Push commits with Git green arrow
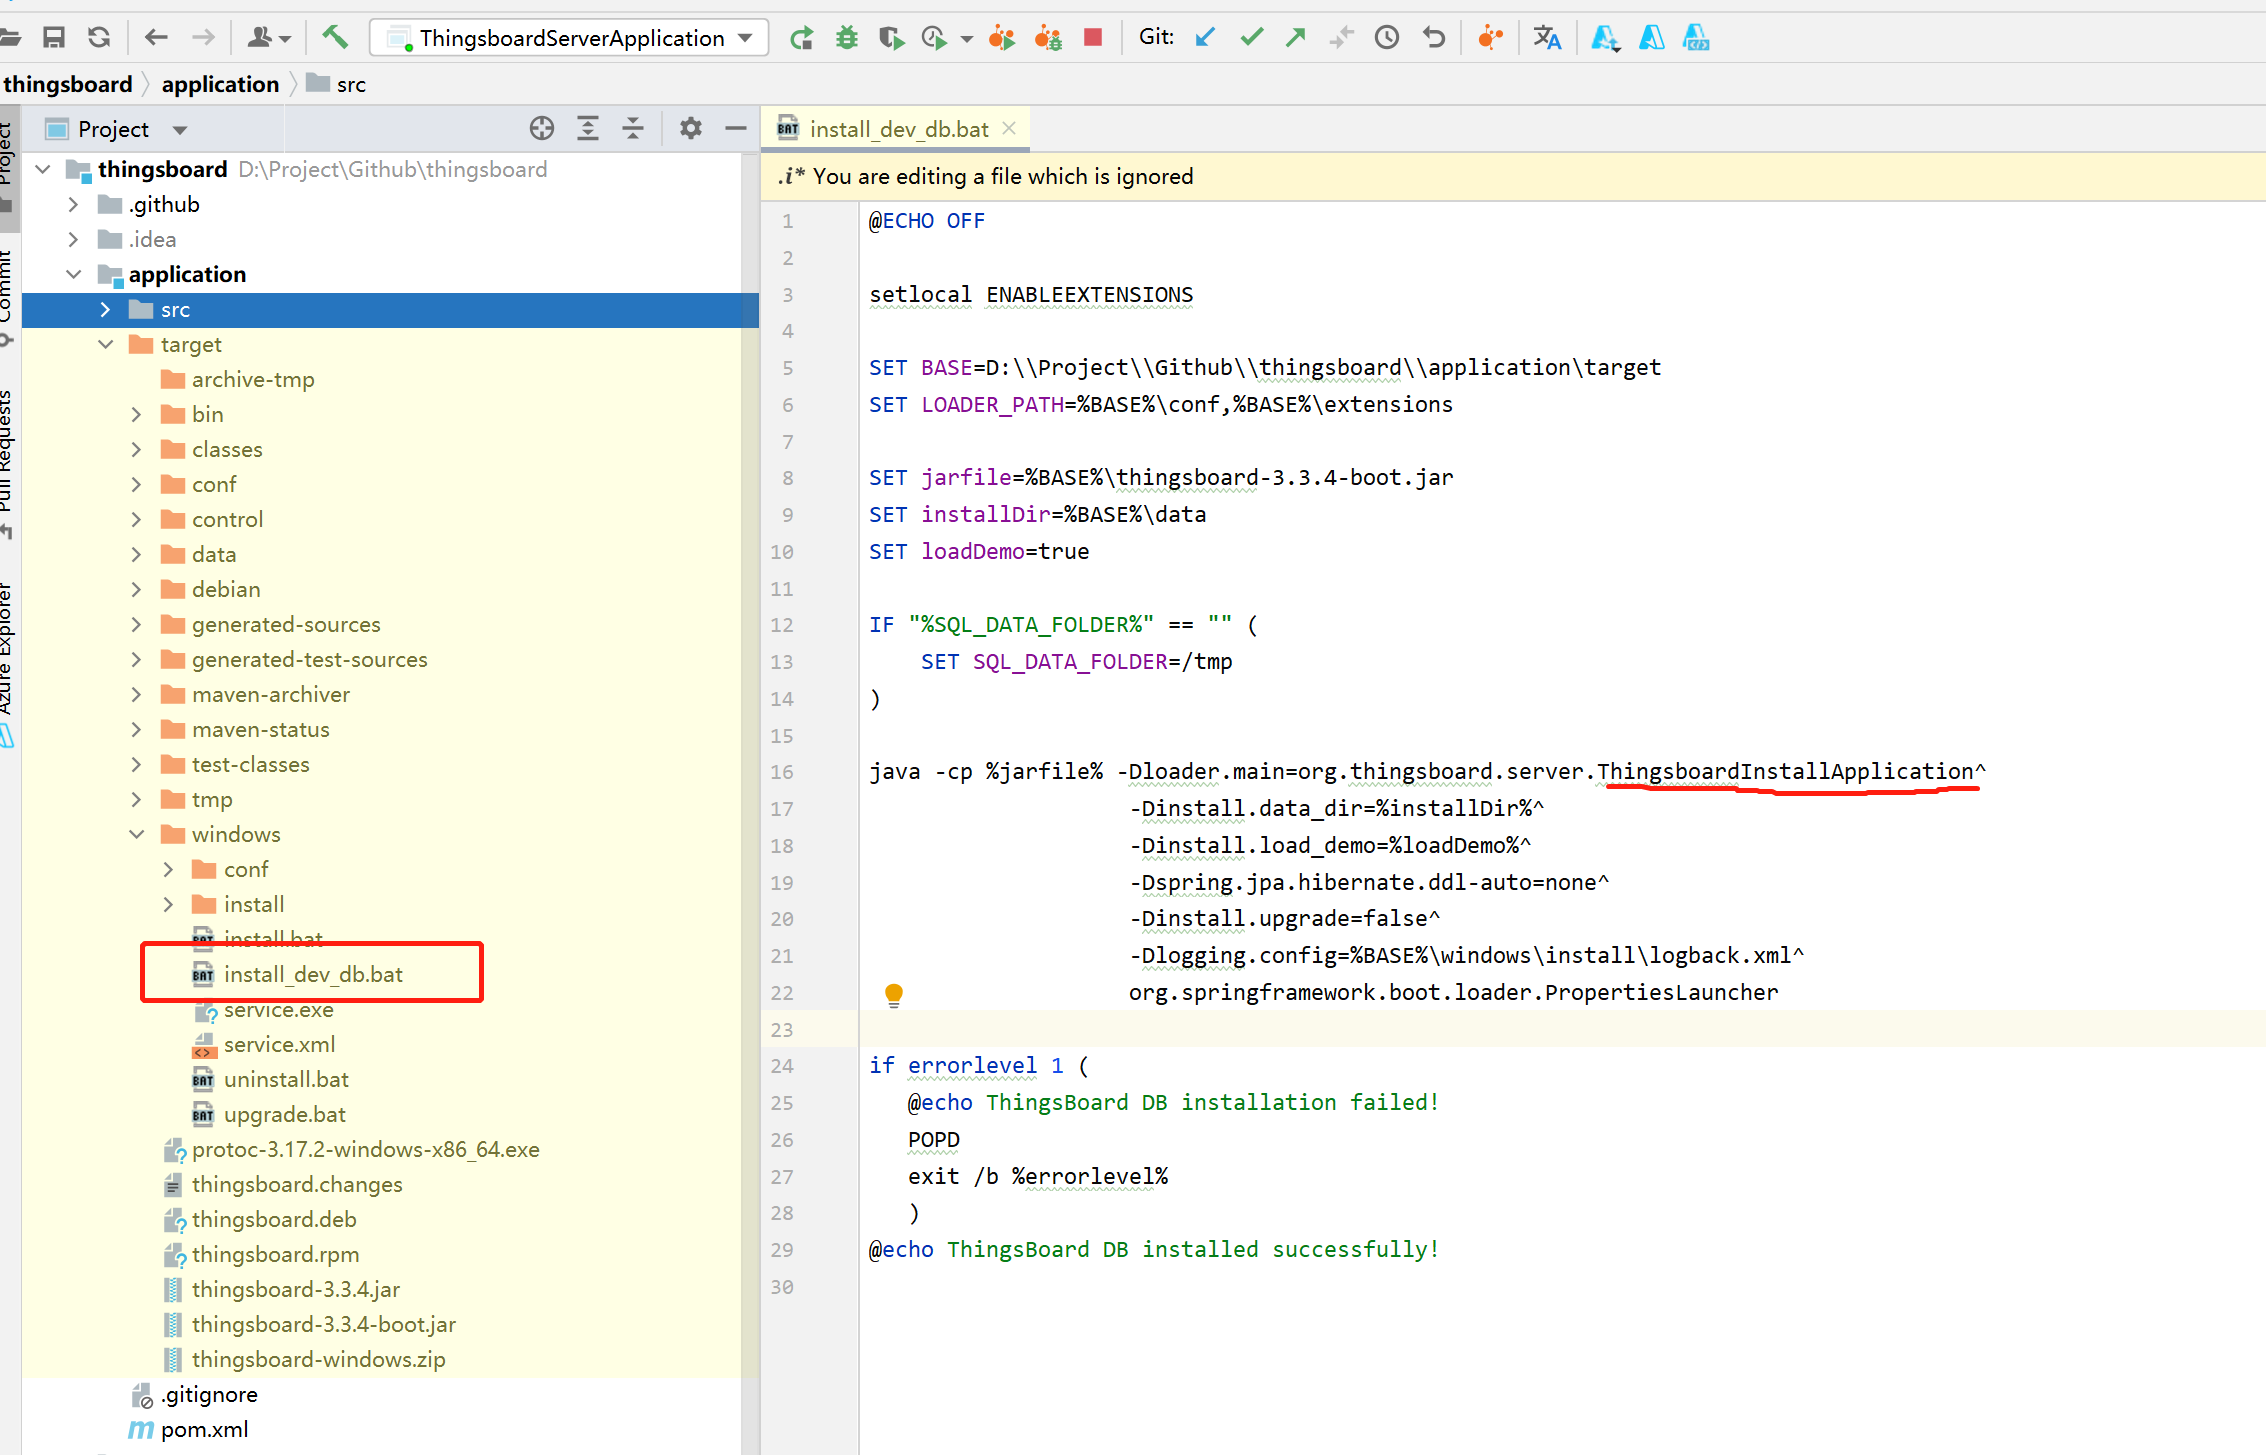The height and width of the screenshot is (1455, 2266). [x=1296, y=38]
